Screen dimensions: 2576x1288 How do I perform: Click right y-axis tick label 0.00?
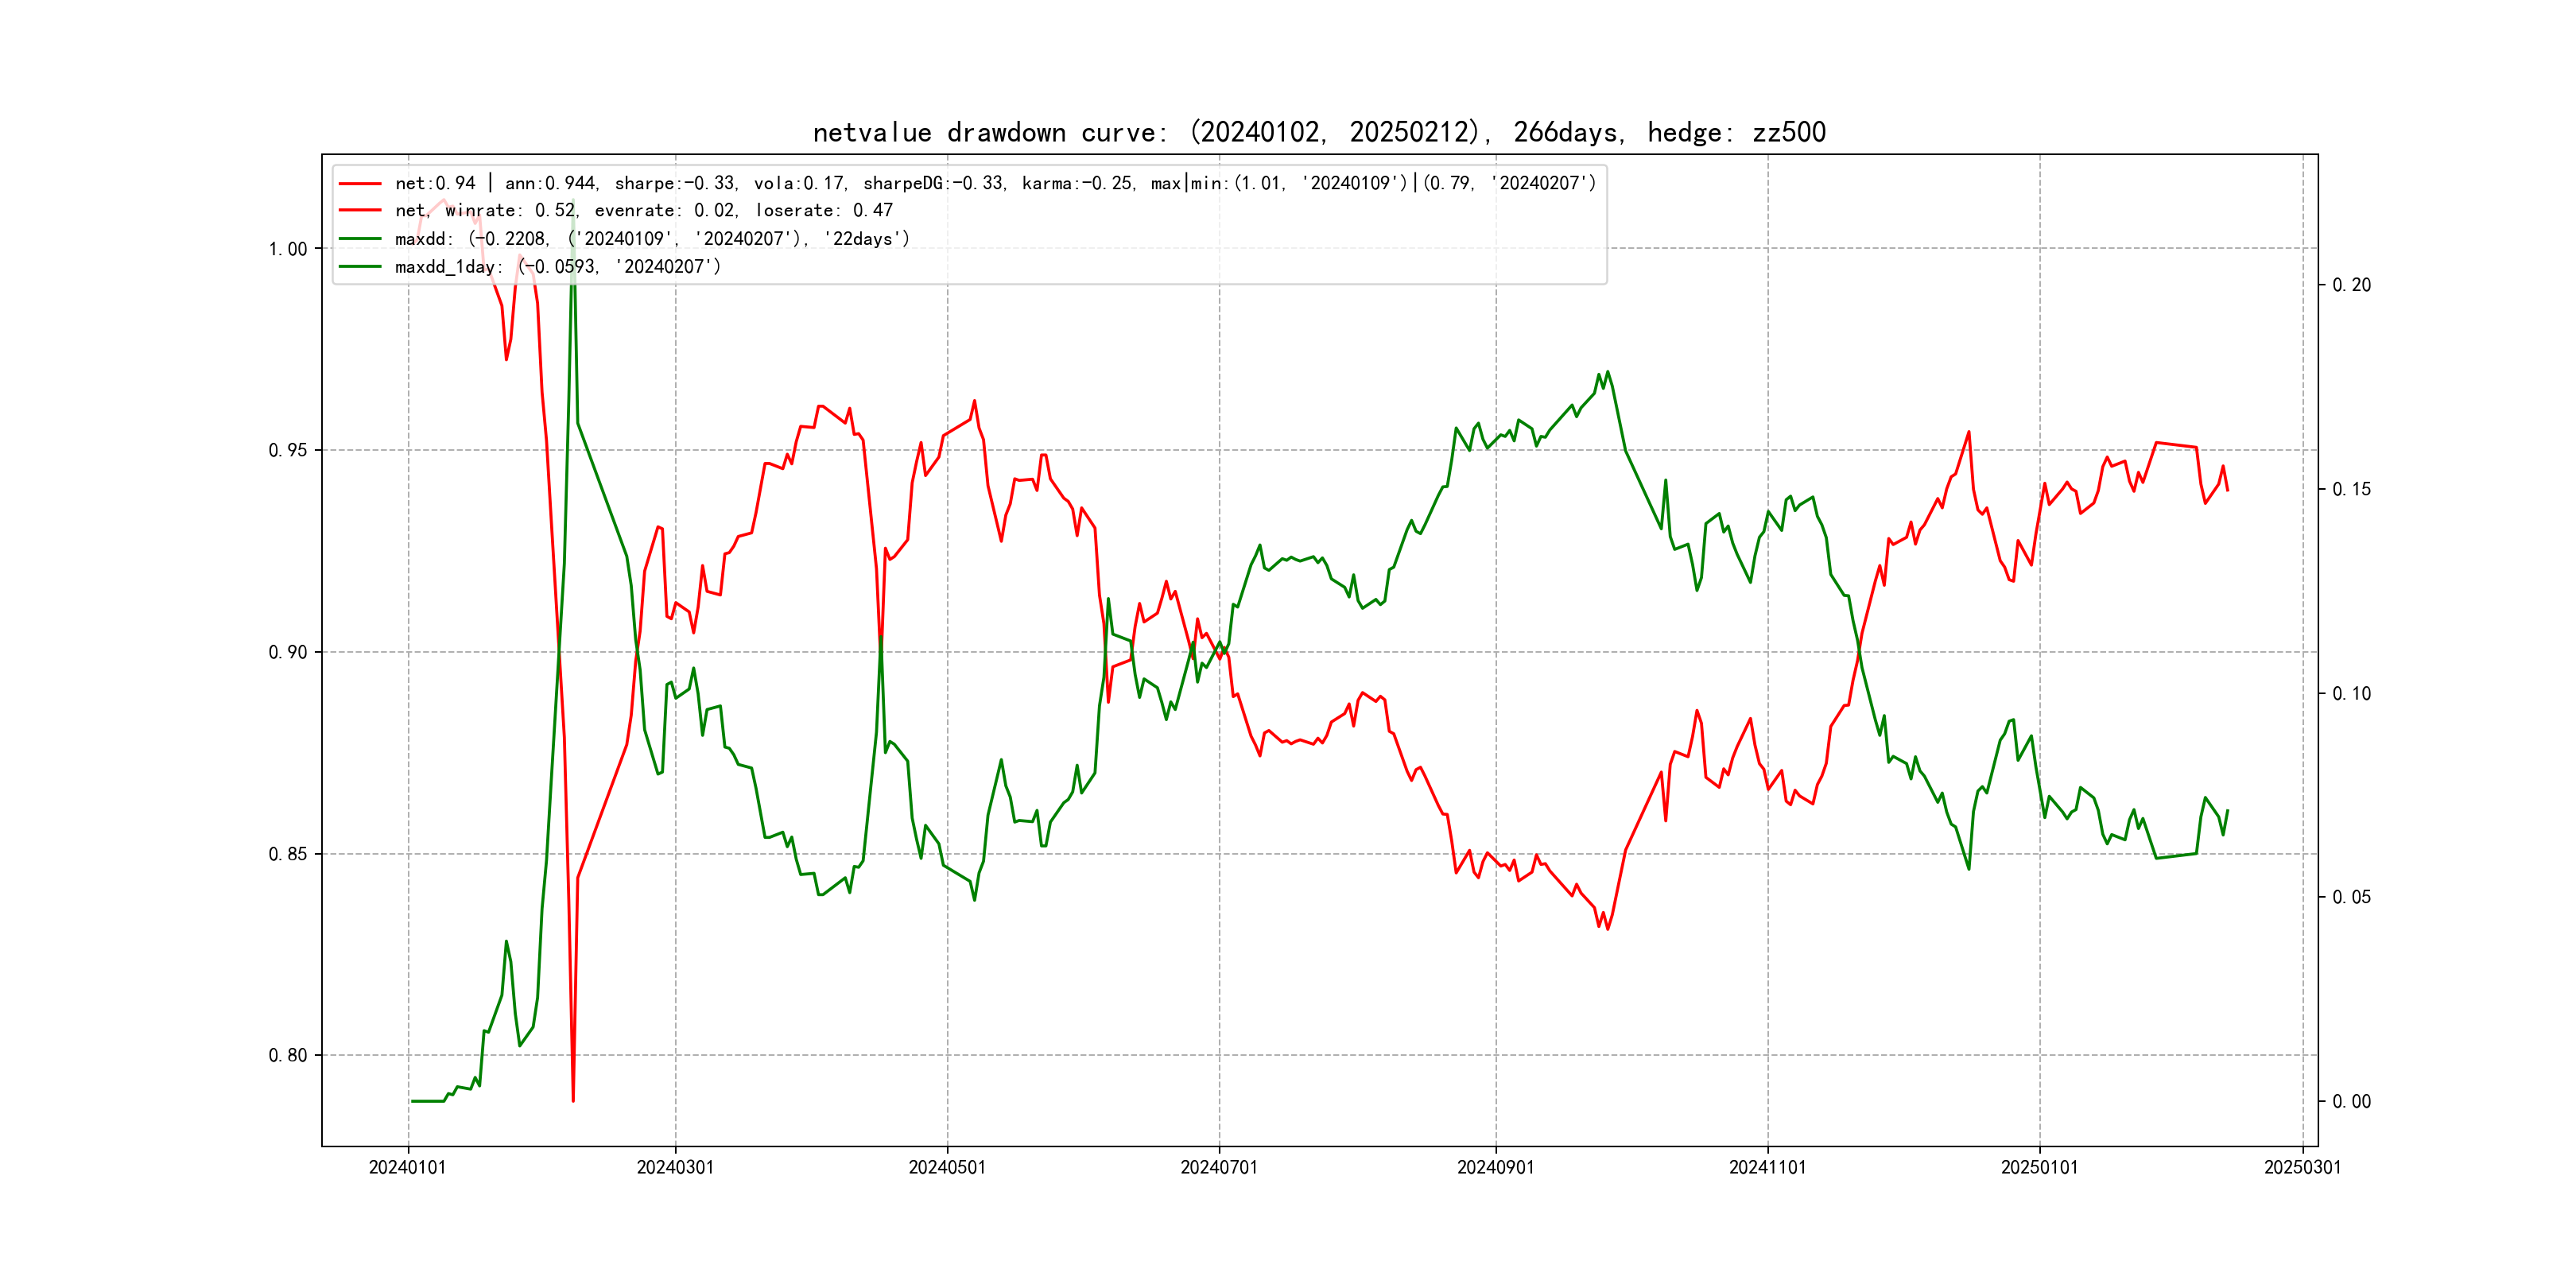2351,1101
